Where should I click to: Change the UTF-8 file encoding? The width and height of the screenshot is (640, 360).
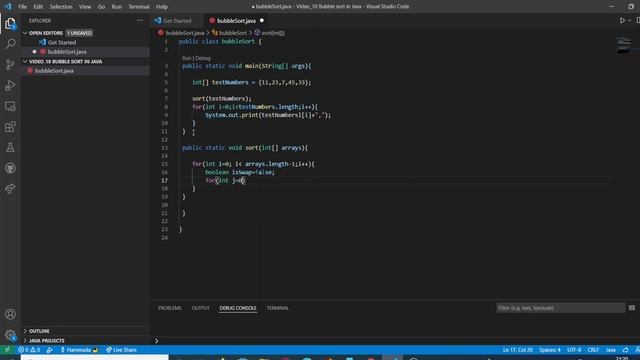pyautogui.click(x=574, y=350)
